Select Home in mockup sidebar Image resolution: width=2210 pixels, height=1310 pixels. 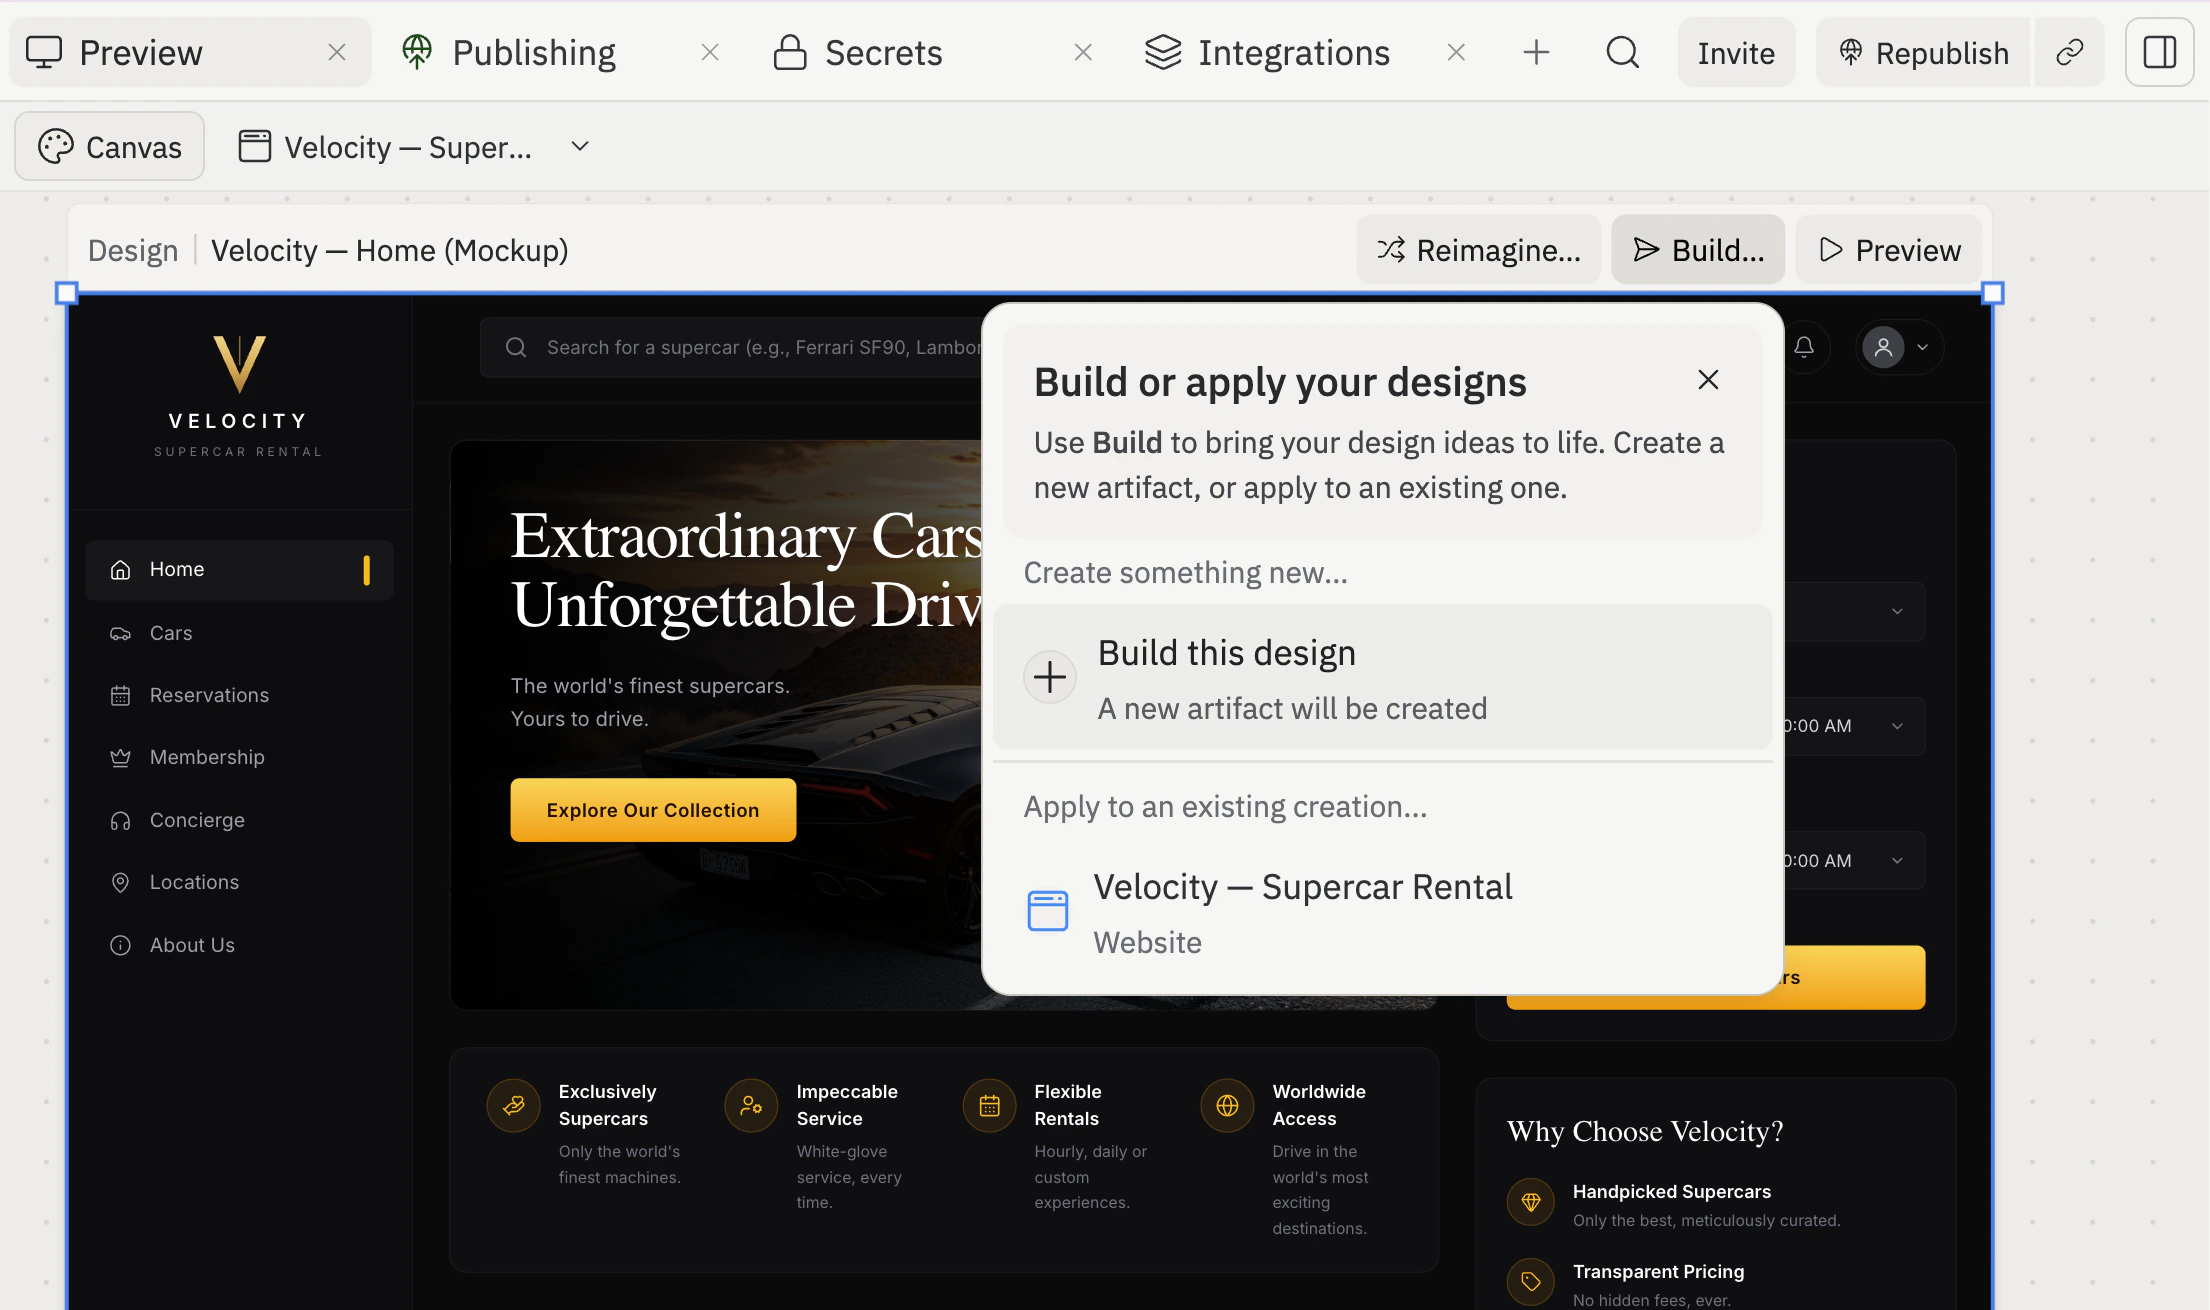(239, 570)
